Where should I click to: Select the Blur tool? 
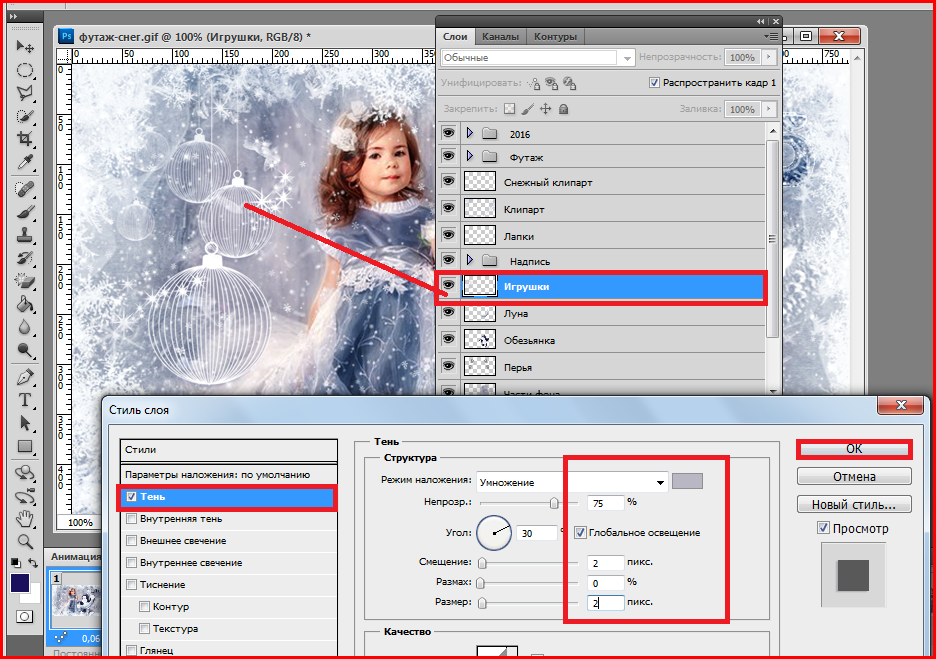click(x=25, y=327)
